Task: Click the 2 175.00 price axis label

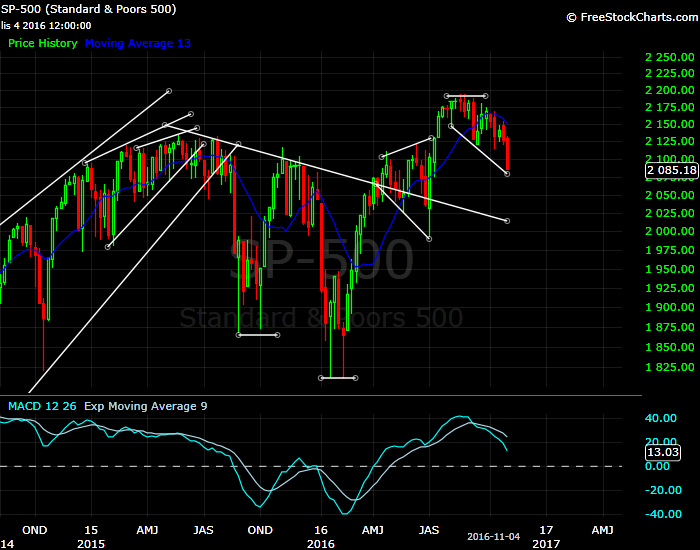Action: click(670, 107)
